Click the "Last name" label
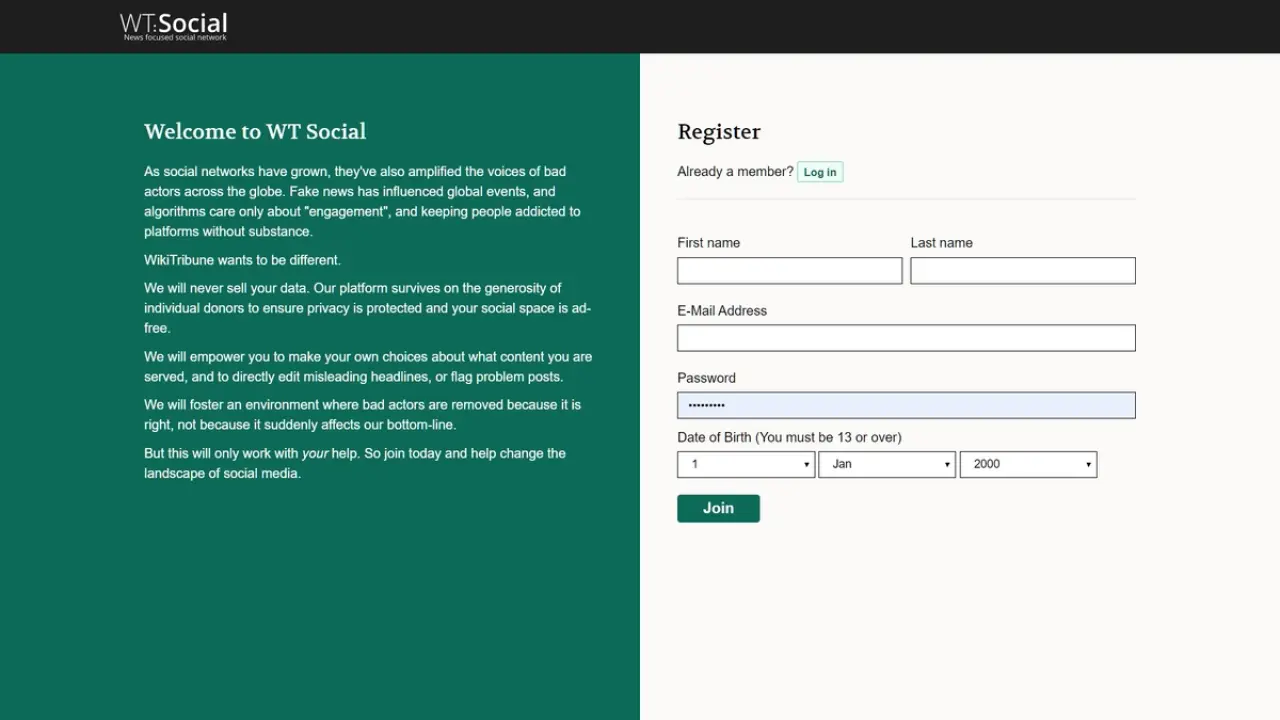 click(941, 243)
